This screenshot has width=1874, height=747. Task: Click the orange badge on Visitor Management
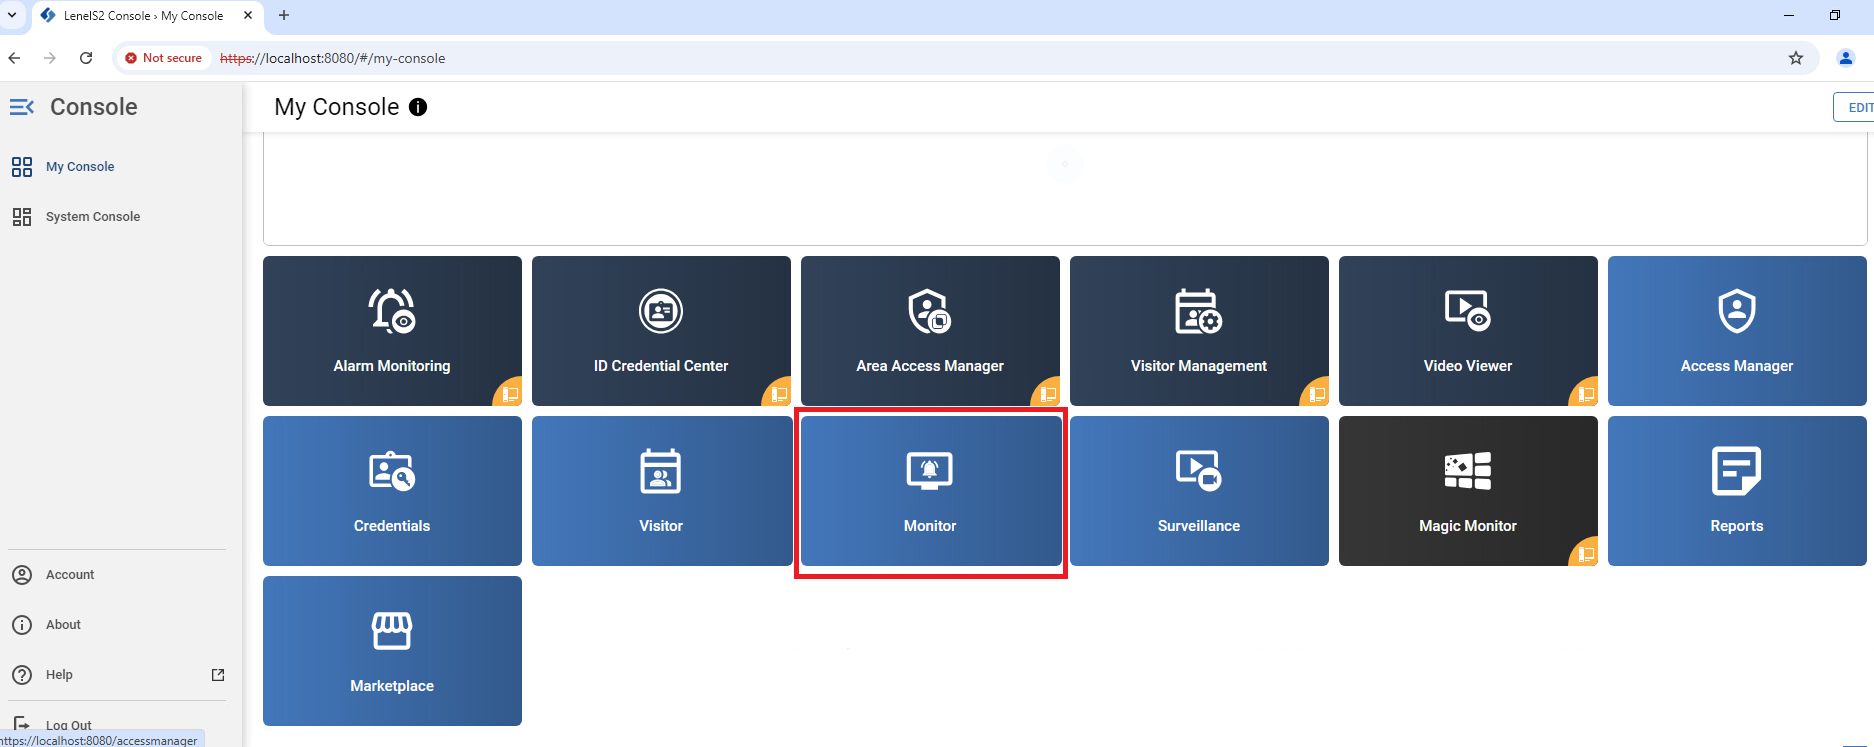click(x=1316, y=393)
